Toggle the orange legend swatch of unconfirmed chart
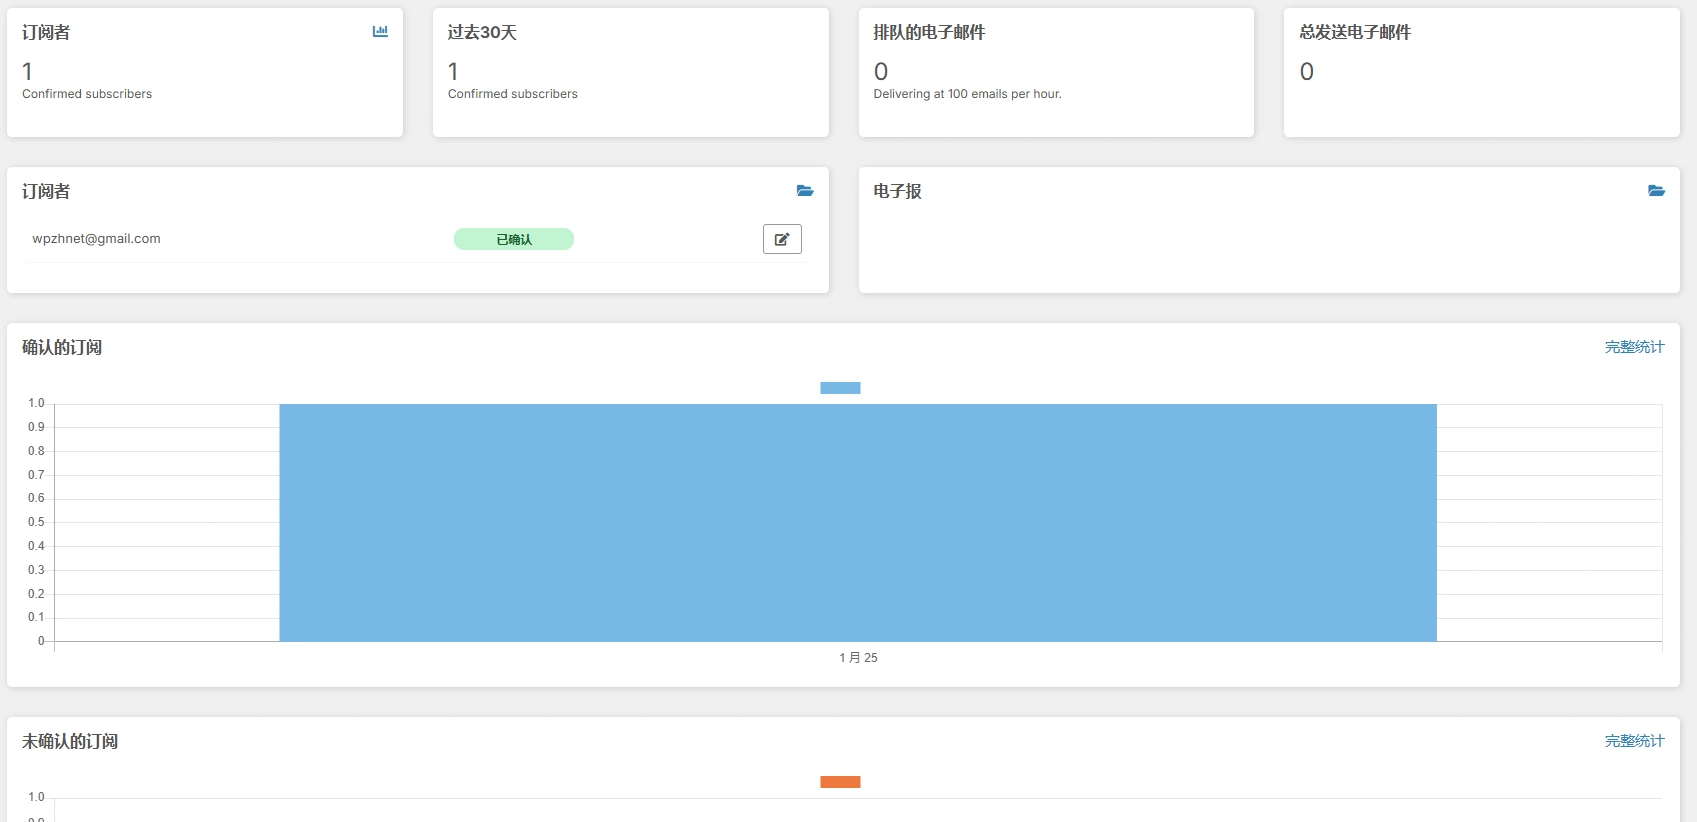The width and height of the screenshot is (1697, 822). coord(840,782)
